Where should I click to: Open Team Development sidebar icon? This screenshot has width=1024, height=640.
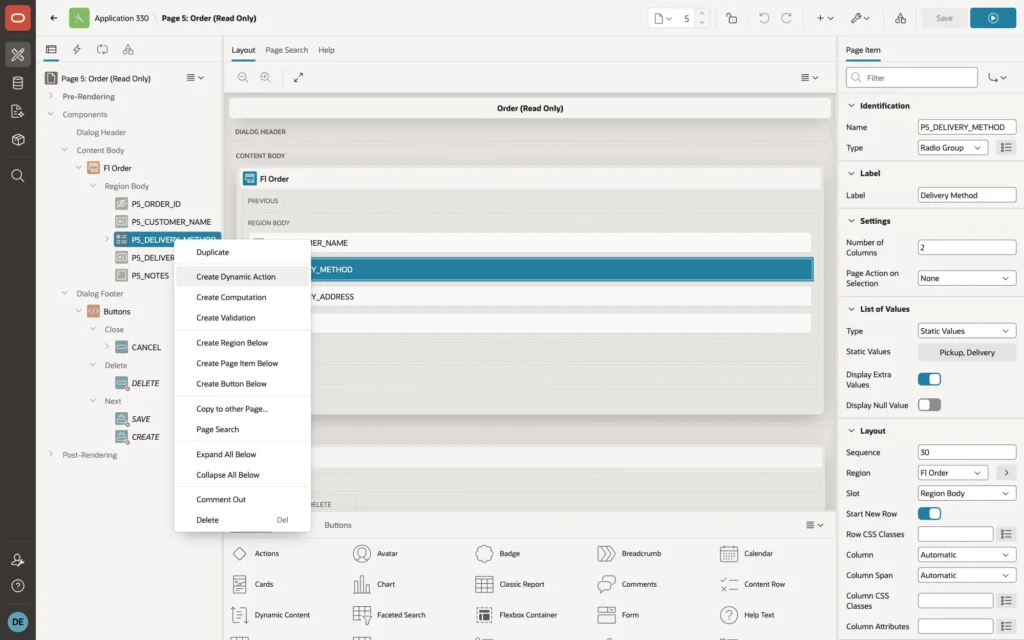[x=18, y=111]
